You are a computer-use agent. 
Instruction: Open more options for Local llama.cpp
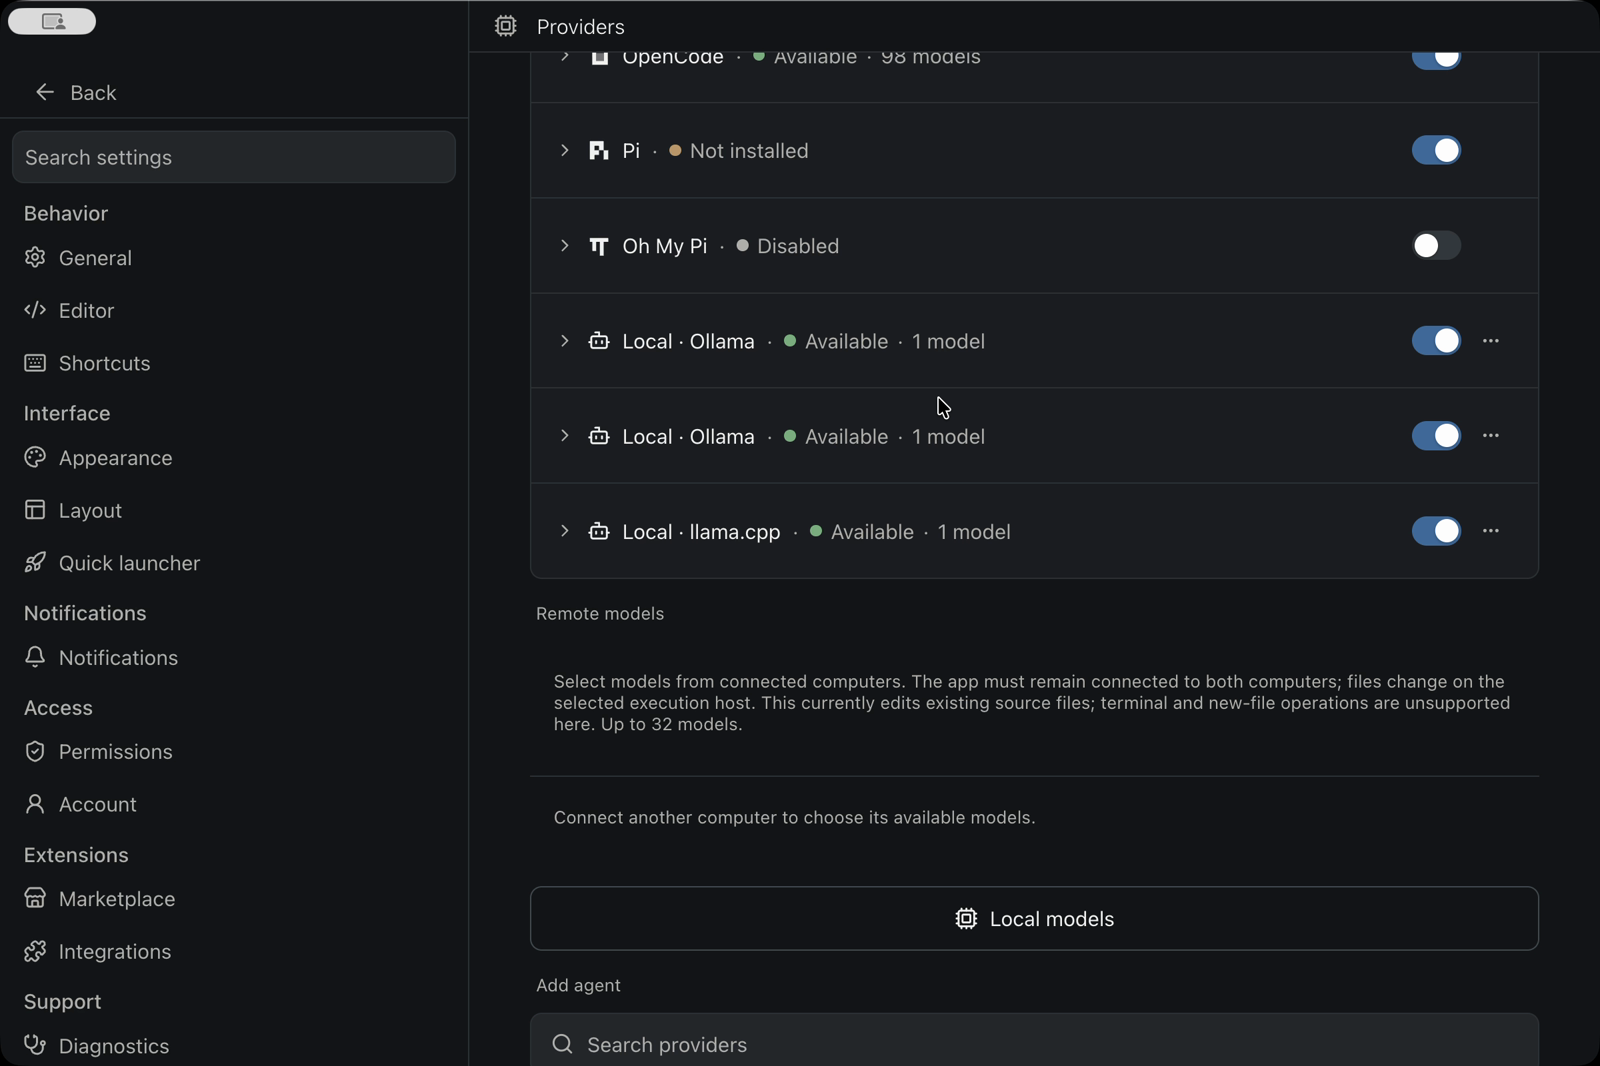point(1491,531)
